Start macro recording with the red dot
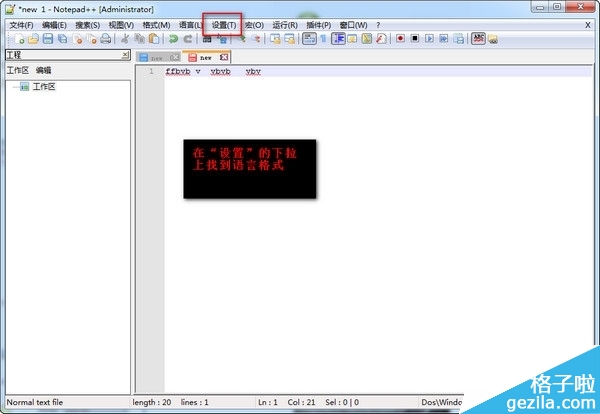 coord(399,39)
